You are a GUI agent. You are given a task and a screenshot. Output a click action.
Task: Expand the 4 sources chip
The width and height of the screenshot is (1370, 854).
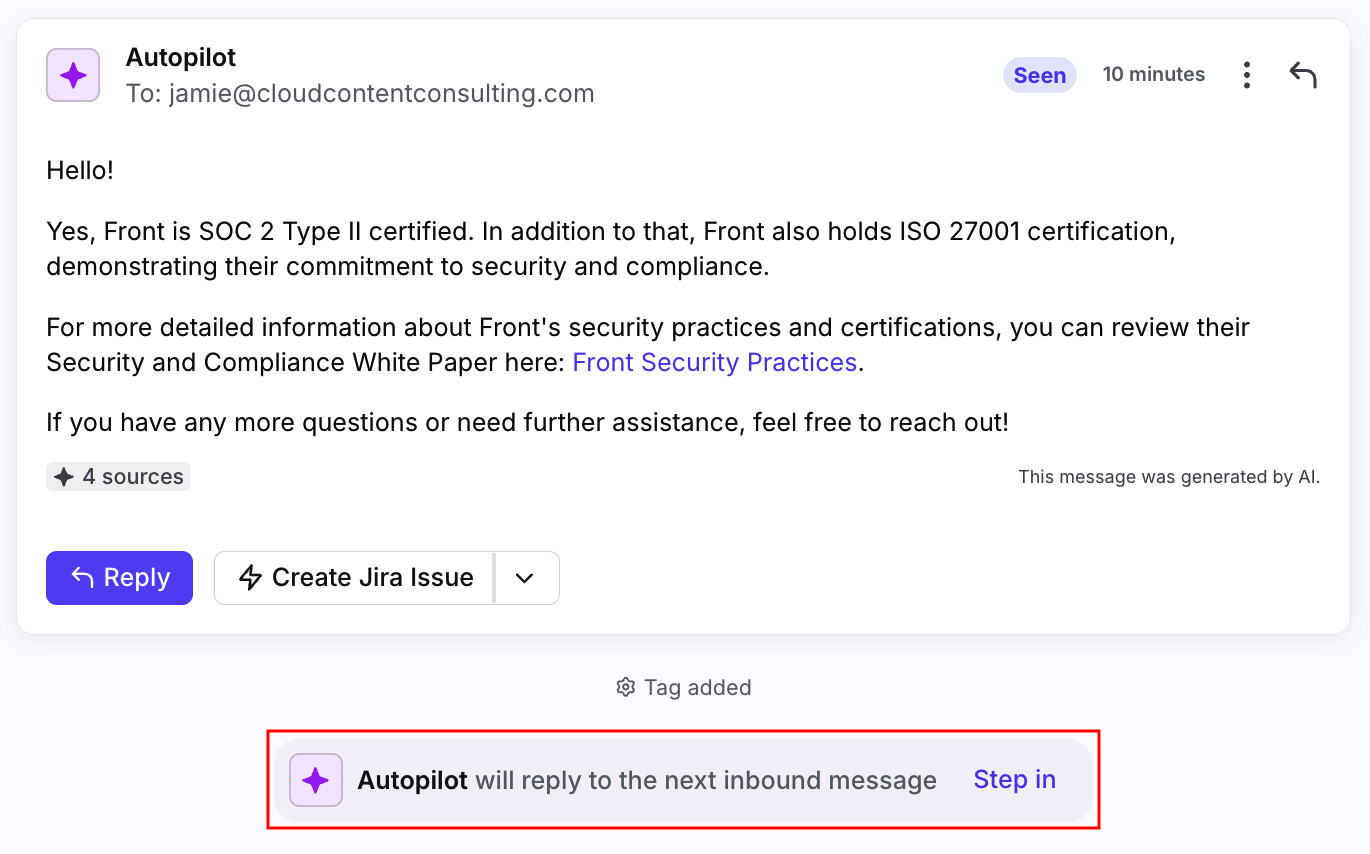coord(119,477)
